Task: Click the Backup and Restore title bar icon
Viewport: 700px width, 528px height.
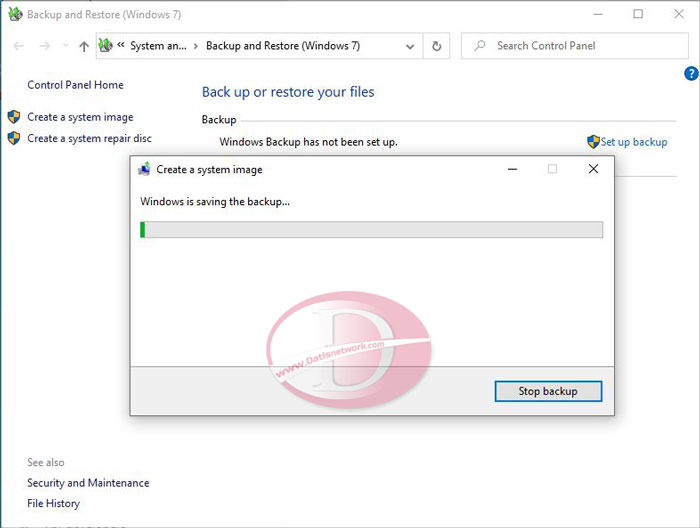Action: (15, 14)
